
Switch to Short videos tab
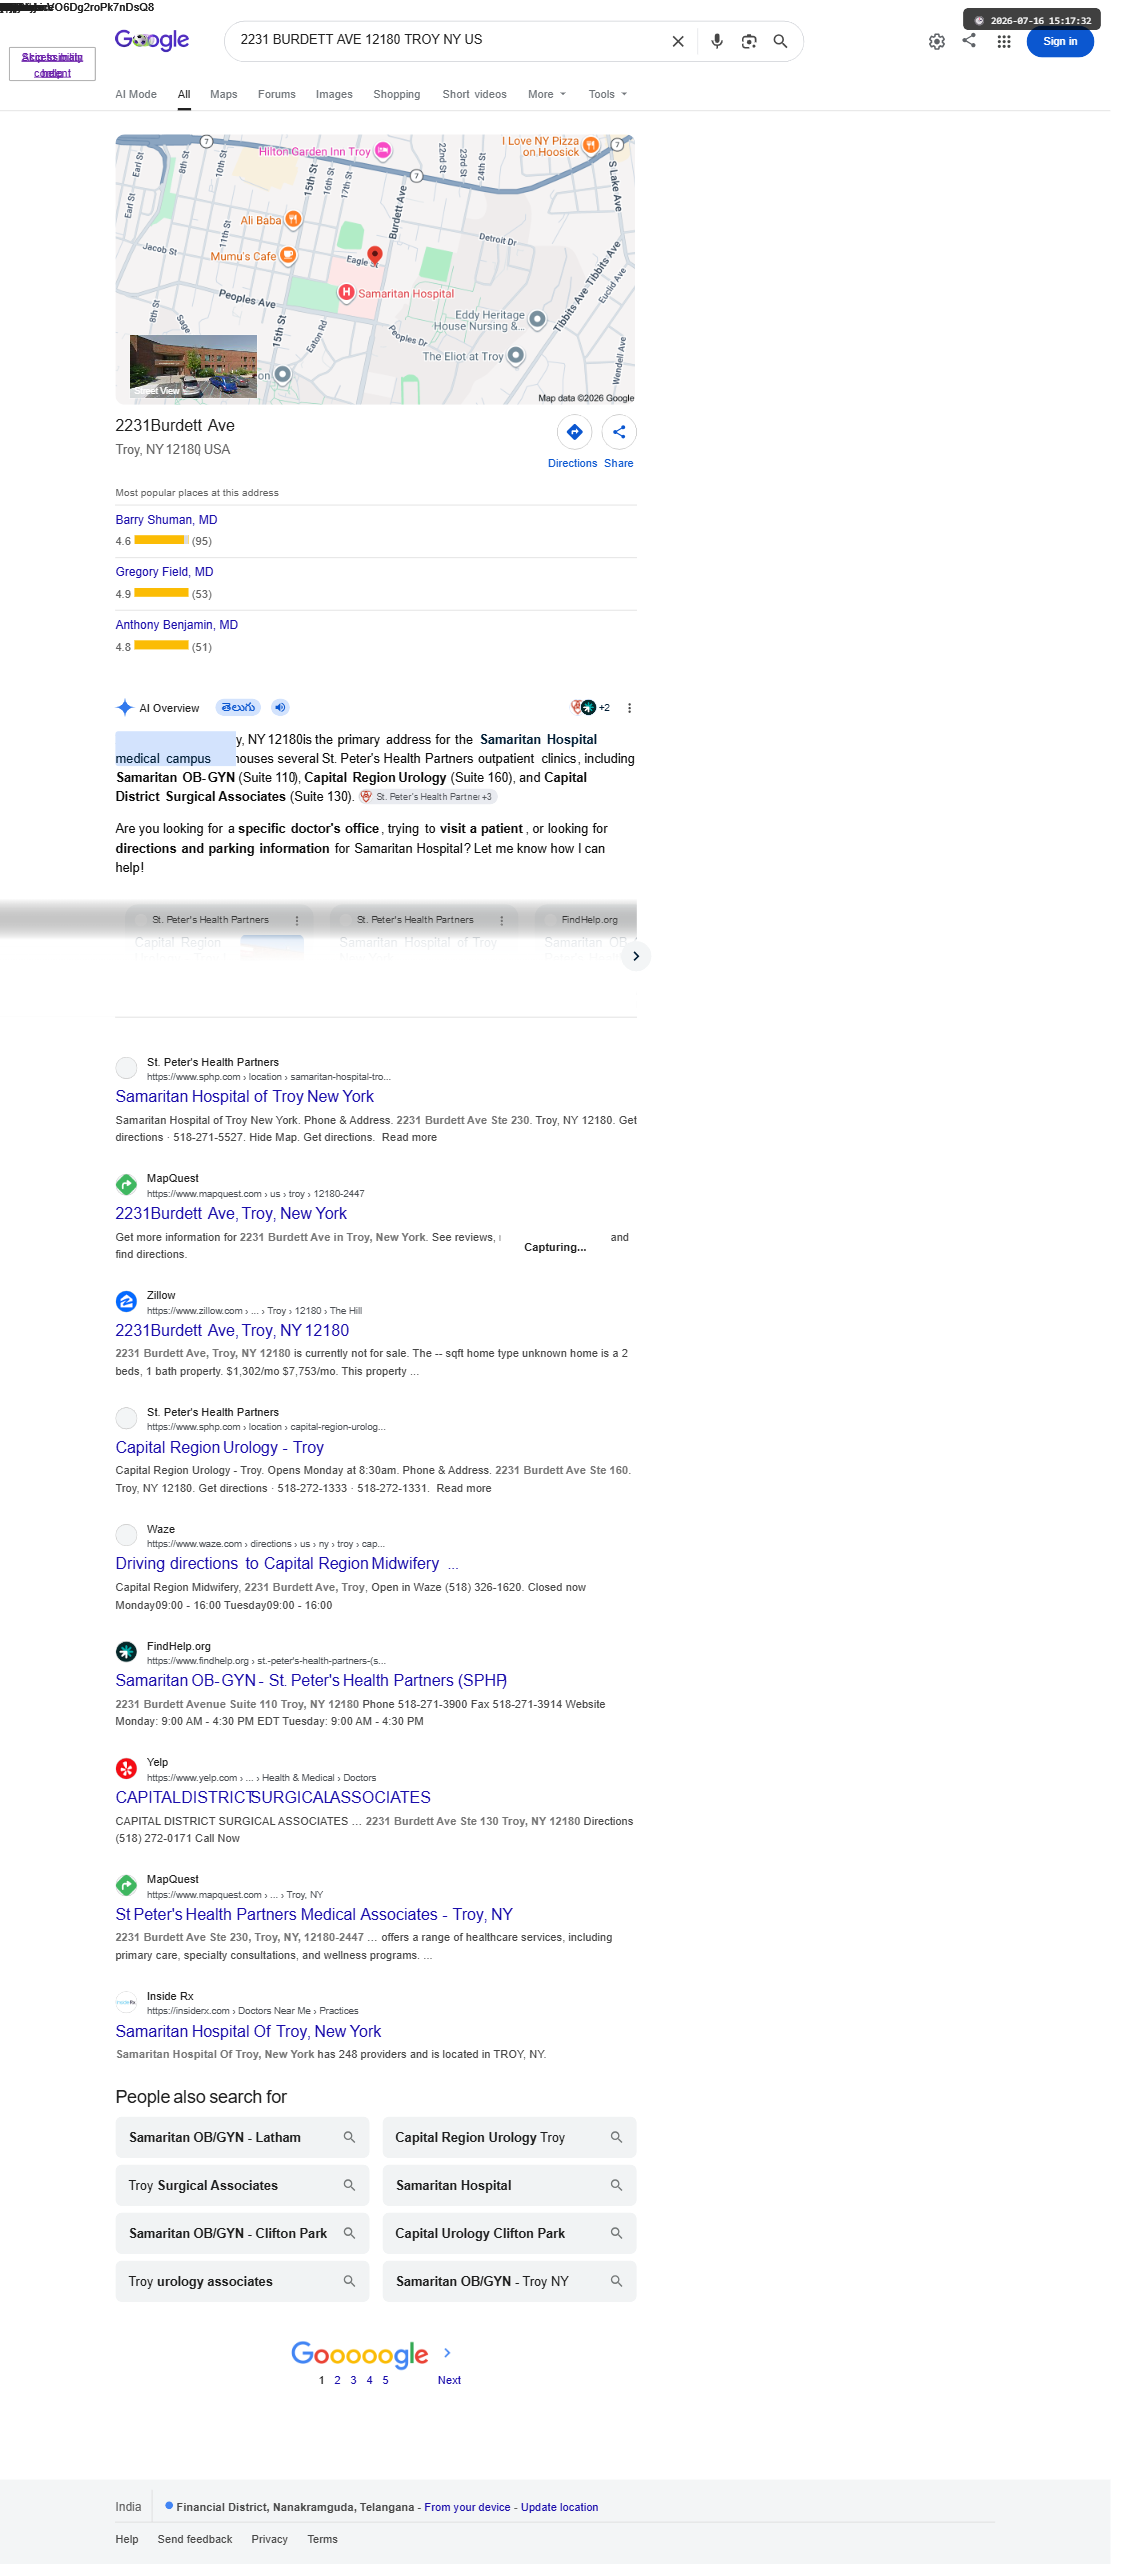475,94
